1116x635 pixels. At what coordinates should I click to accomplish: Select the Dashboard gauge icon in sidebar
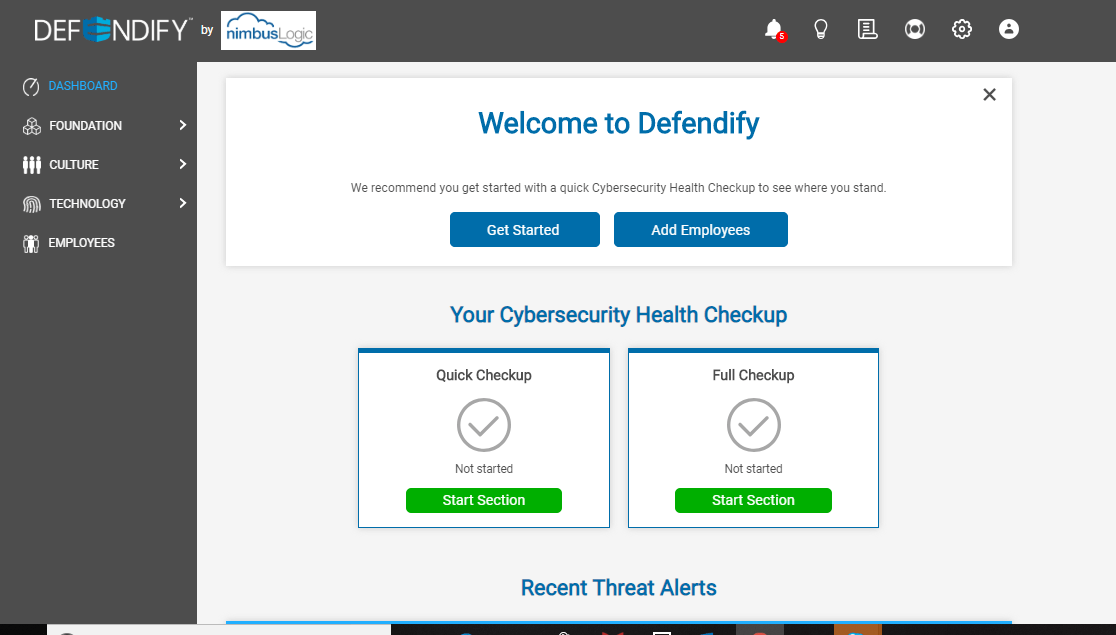tap(30, 86)
